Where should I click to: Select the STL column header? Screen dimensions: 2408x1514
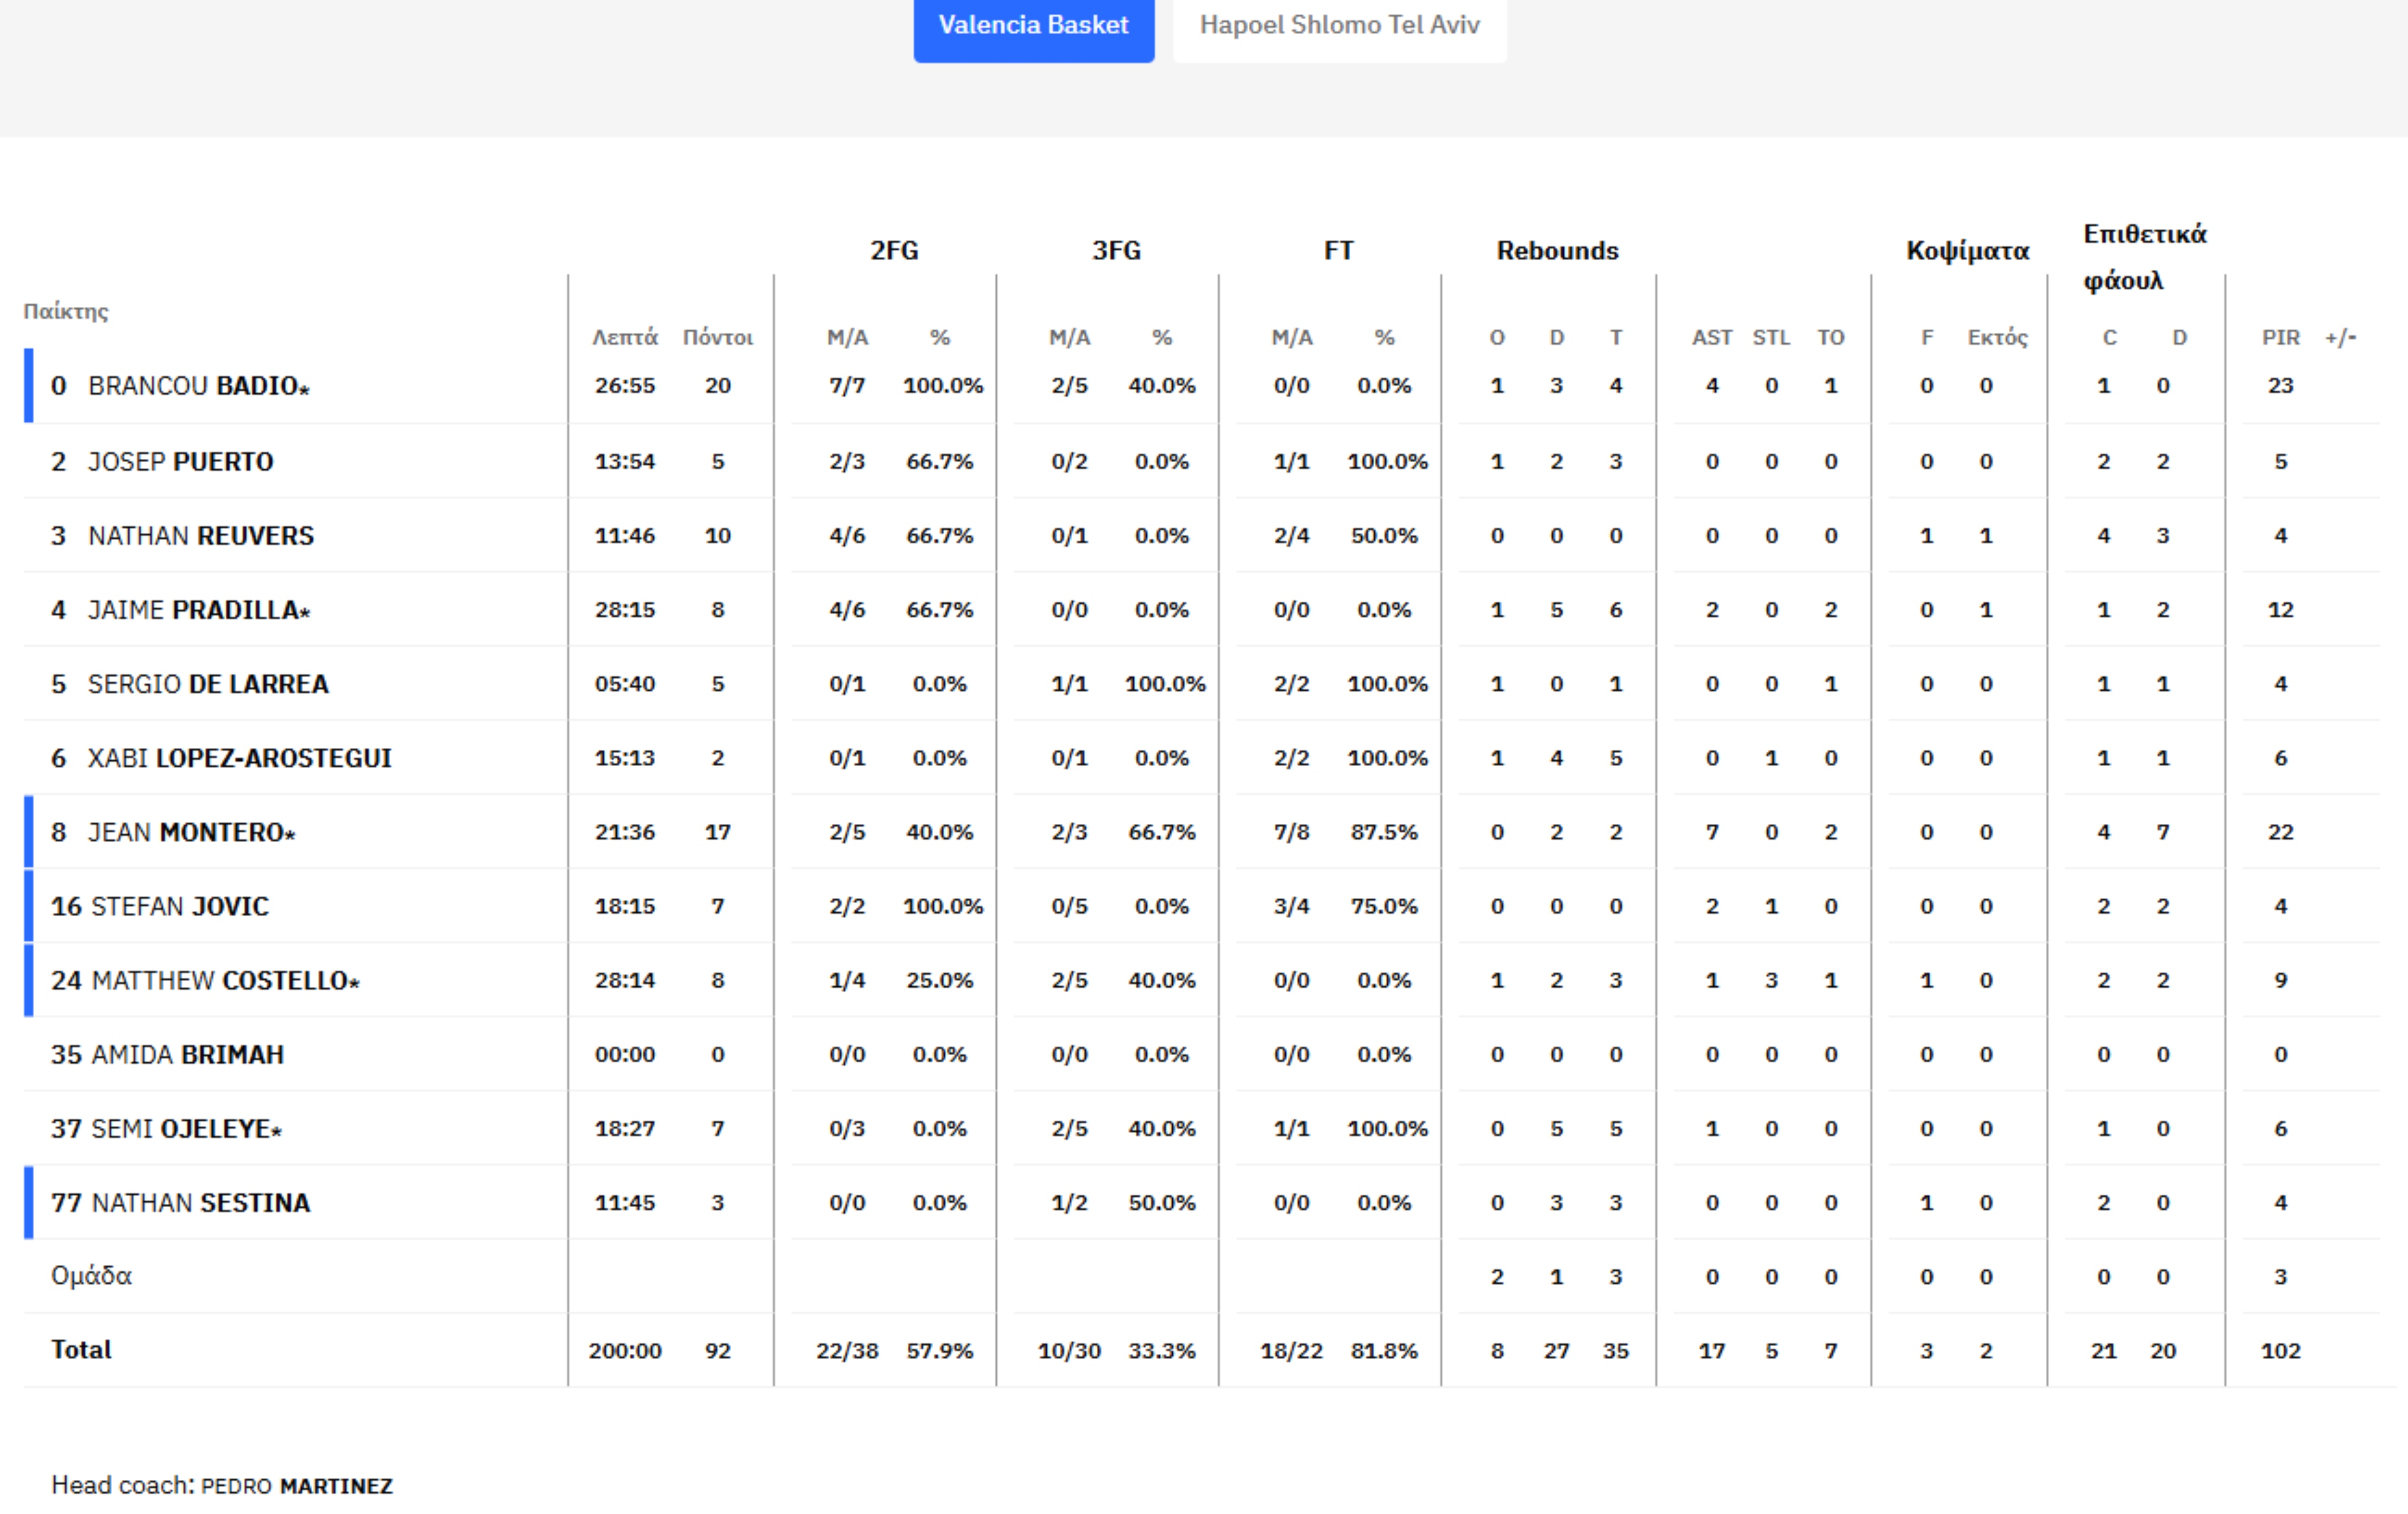coord(1771,337)
